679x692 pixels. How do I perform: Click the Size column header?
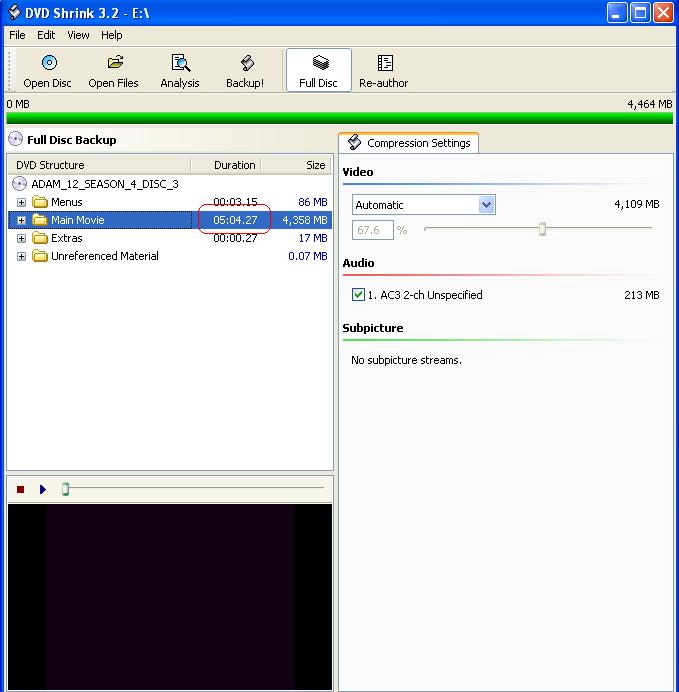[x=296, y=165]
